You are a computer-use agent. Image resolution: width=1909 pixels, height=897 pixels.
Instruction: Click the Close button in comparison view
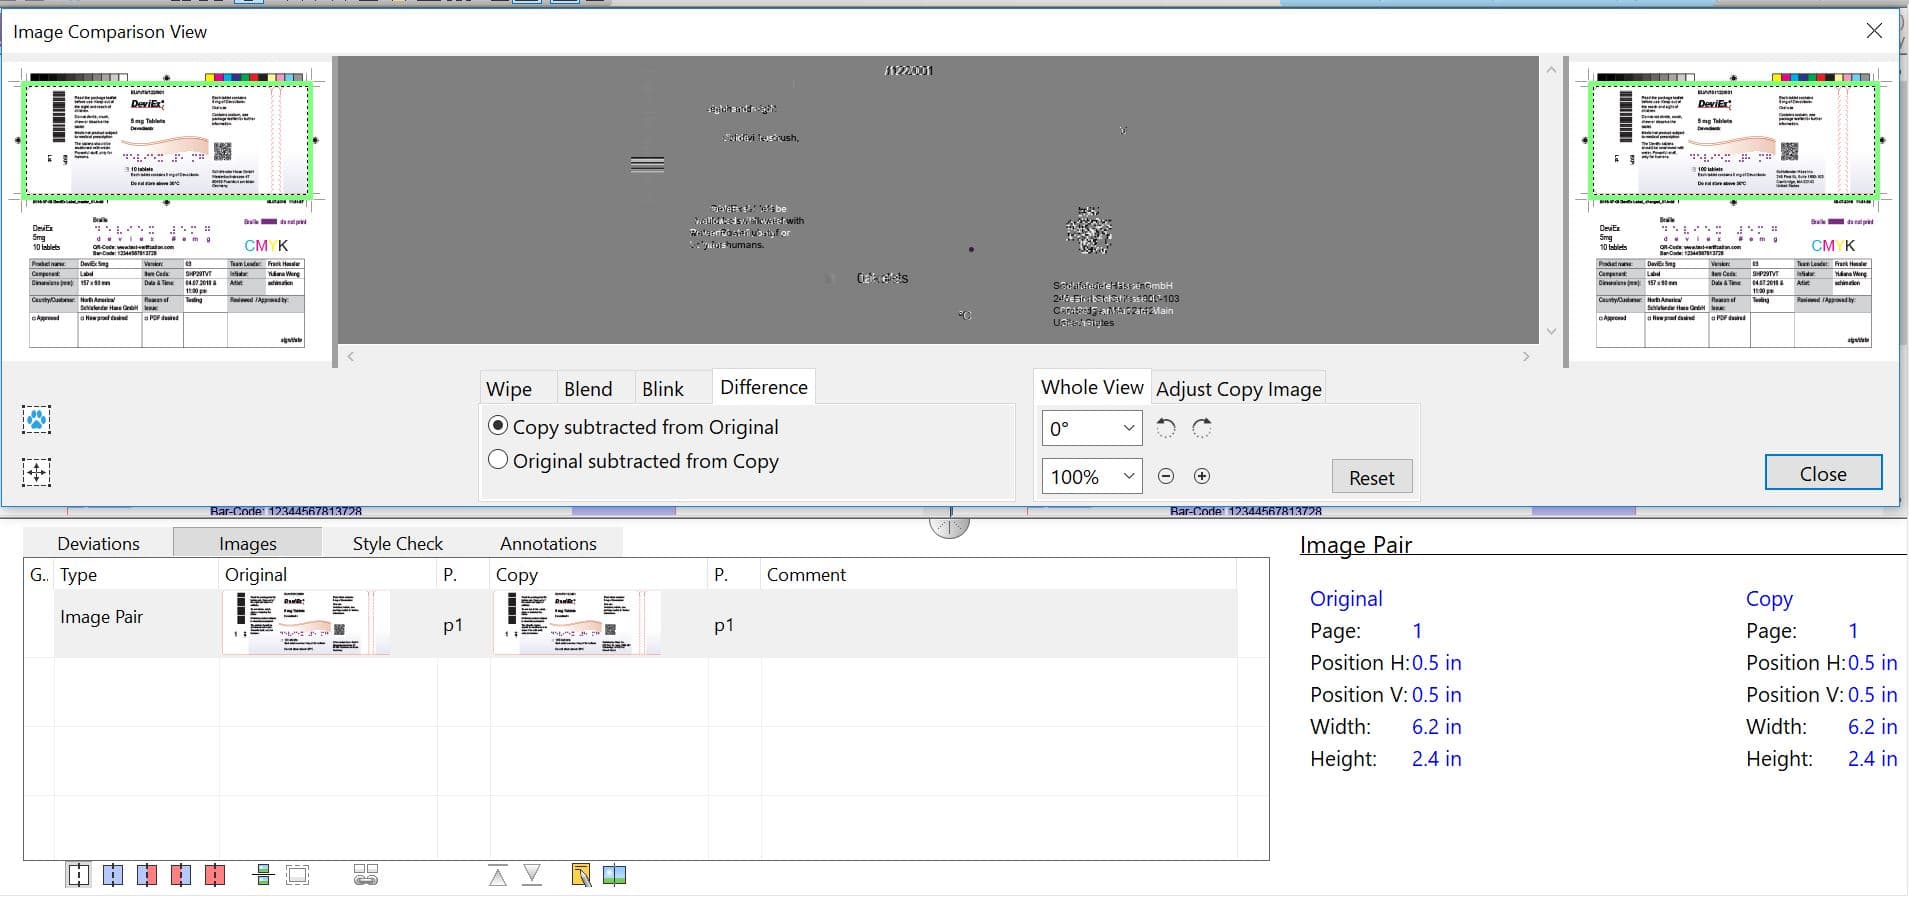pos(1822,474)
